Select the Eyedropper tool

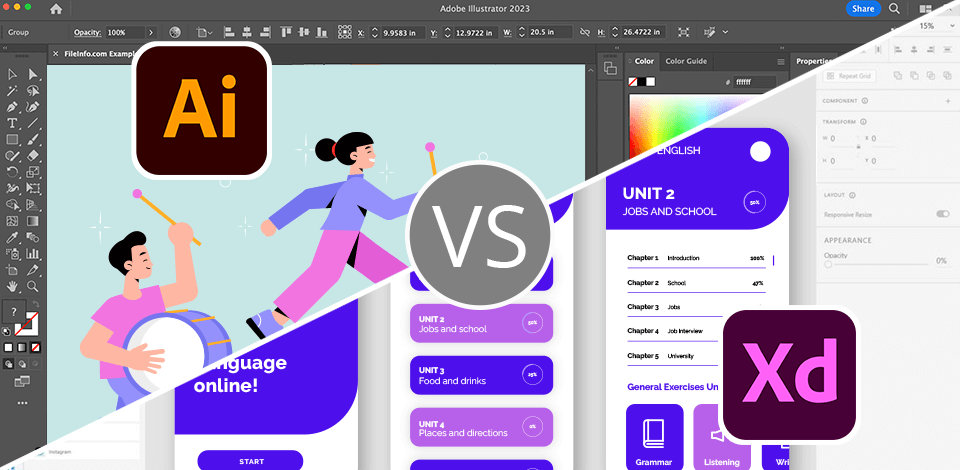12,237
